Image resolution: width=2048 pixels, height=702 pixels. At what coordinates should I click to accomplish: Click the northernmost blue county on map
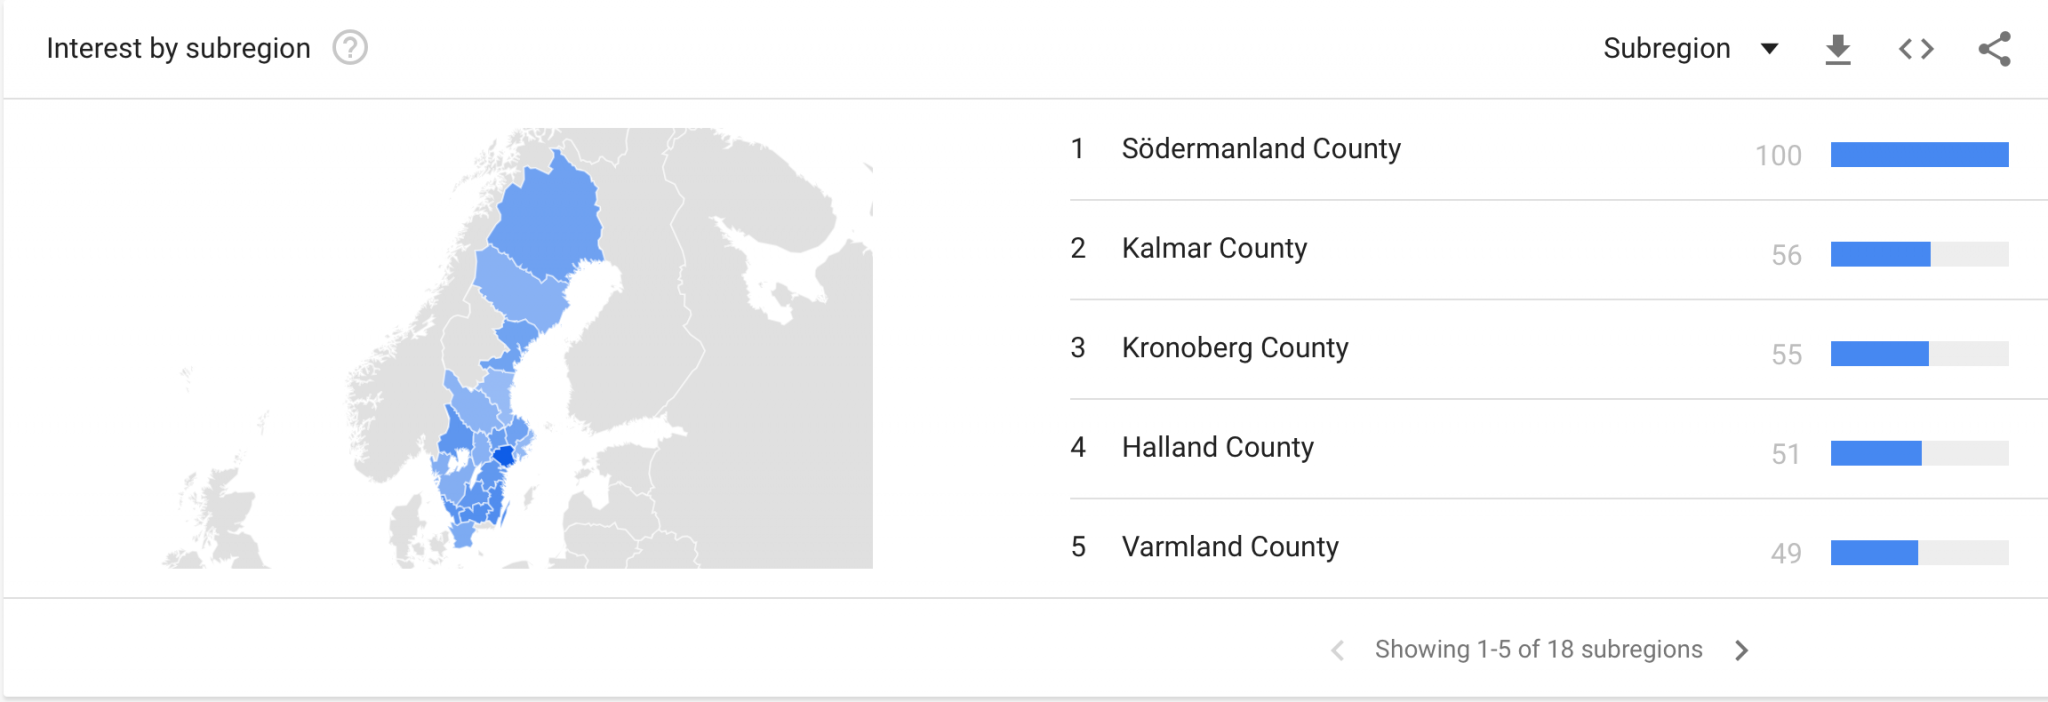pos(548,215)
